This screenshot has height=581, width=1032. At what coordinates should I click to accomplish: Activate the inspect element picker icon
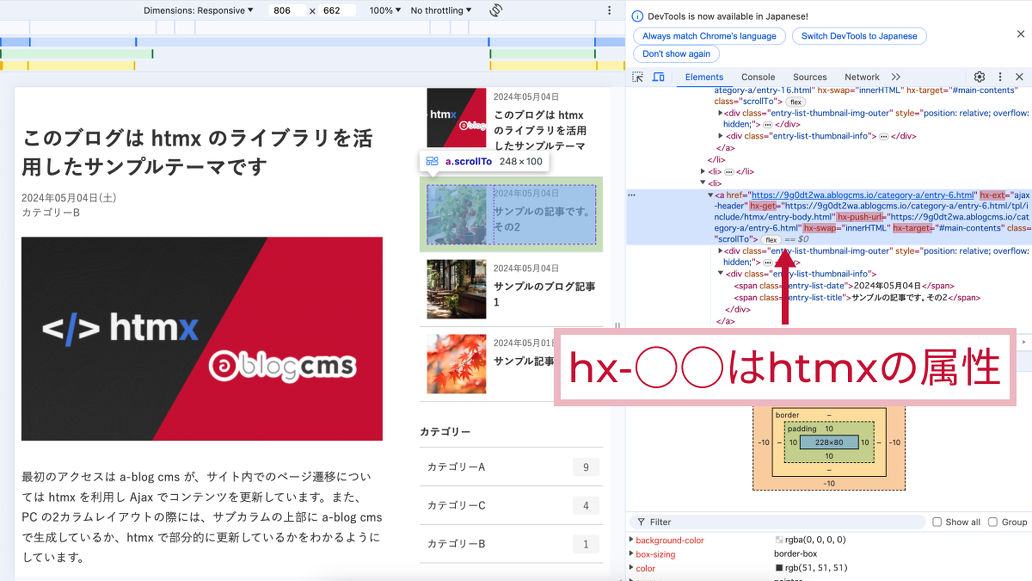(x=638, y=77)
